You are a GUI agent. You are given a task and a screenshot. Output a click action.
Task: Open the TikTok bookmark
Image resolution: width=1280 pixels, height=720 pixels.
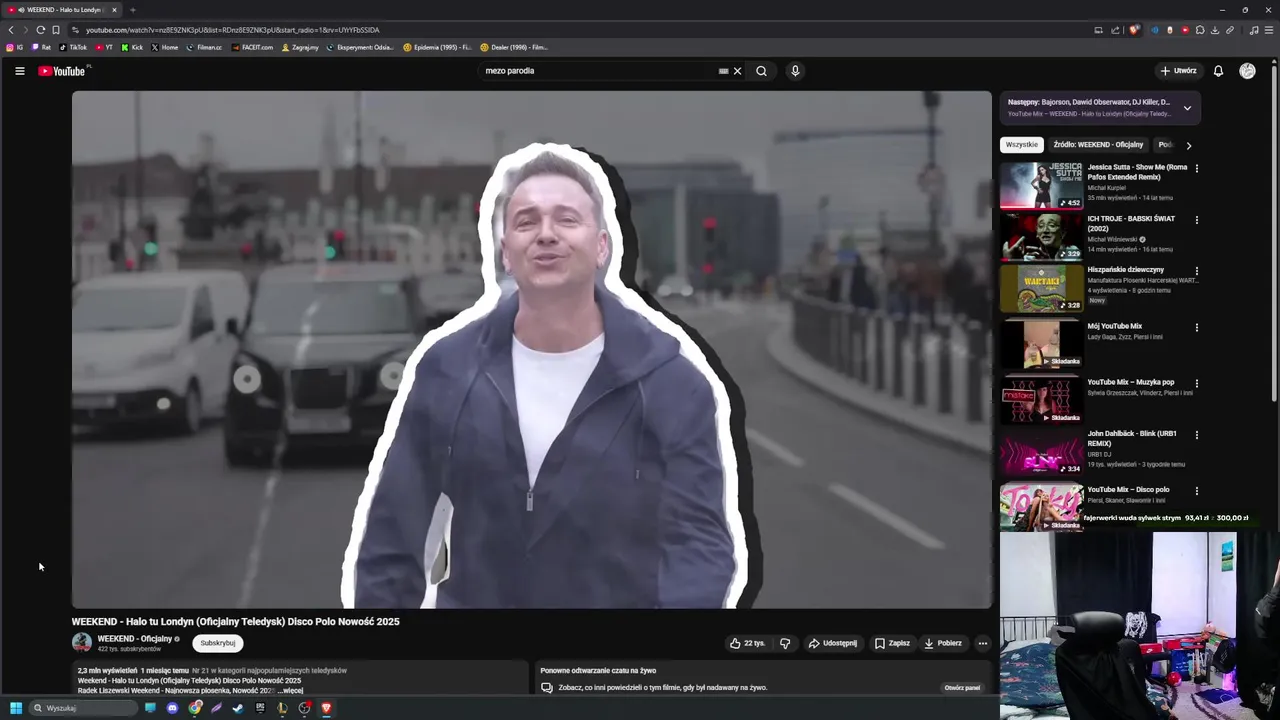(x=73, y=47)
